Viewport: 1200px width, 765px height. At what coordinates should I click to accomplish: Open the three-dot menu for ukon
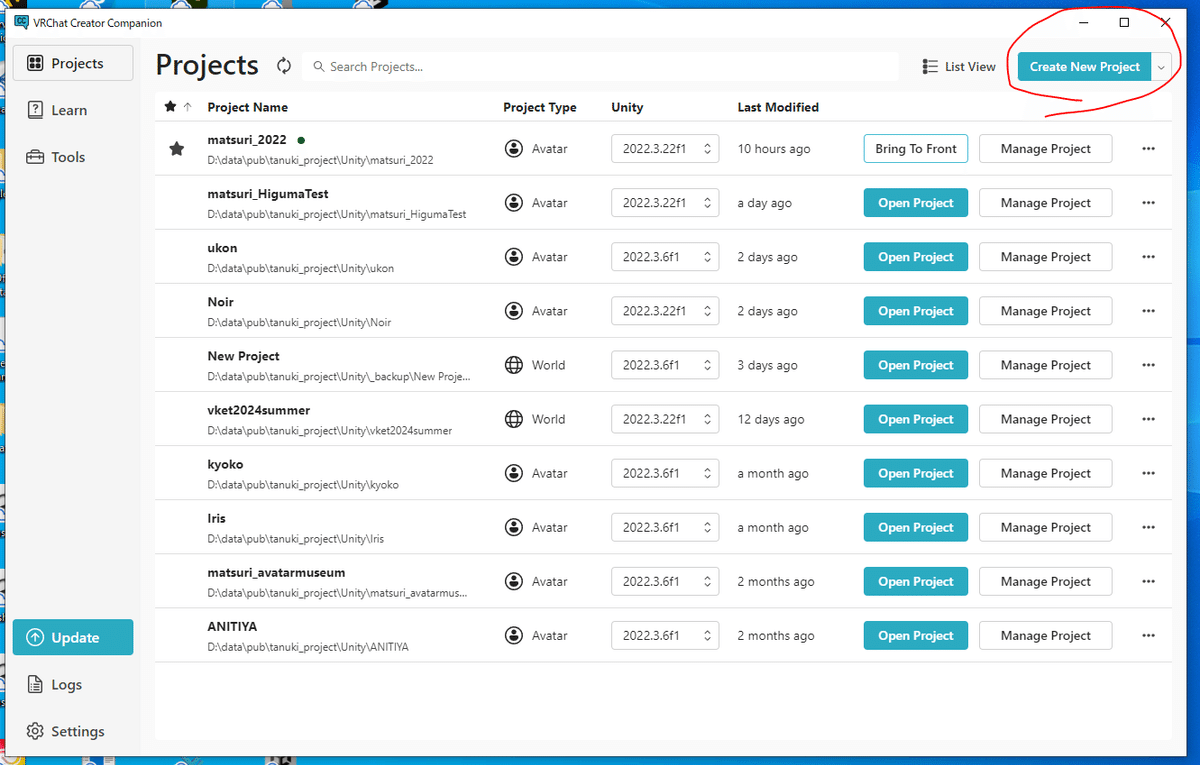[1148, 257]
